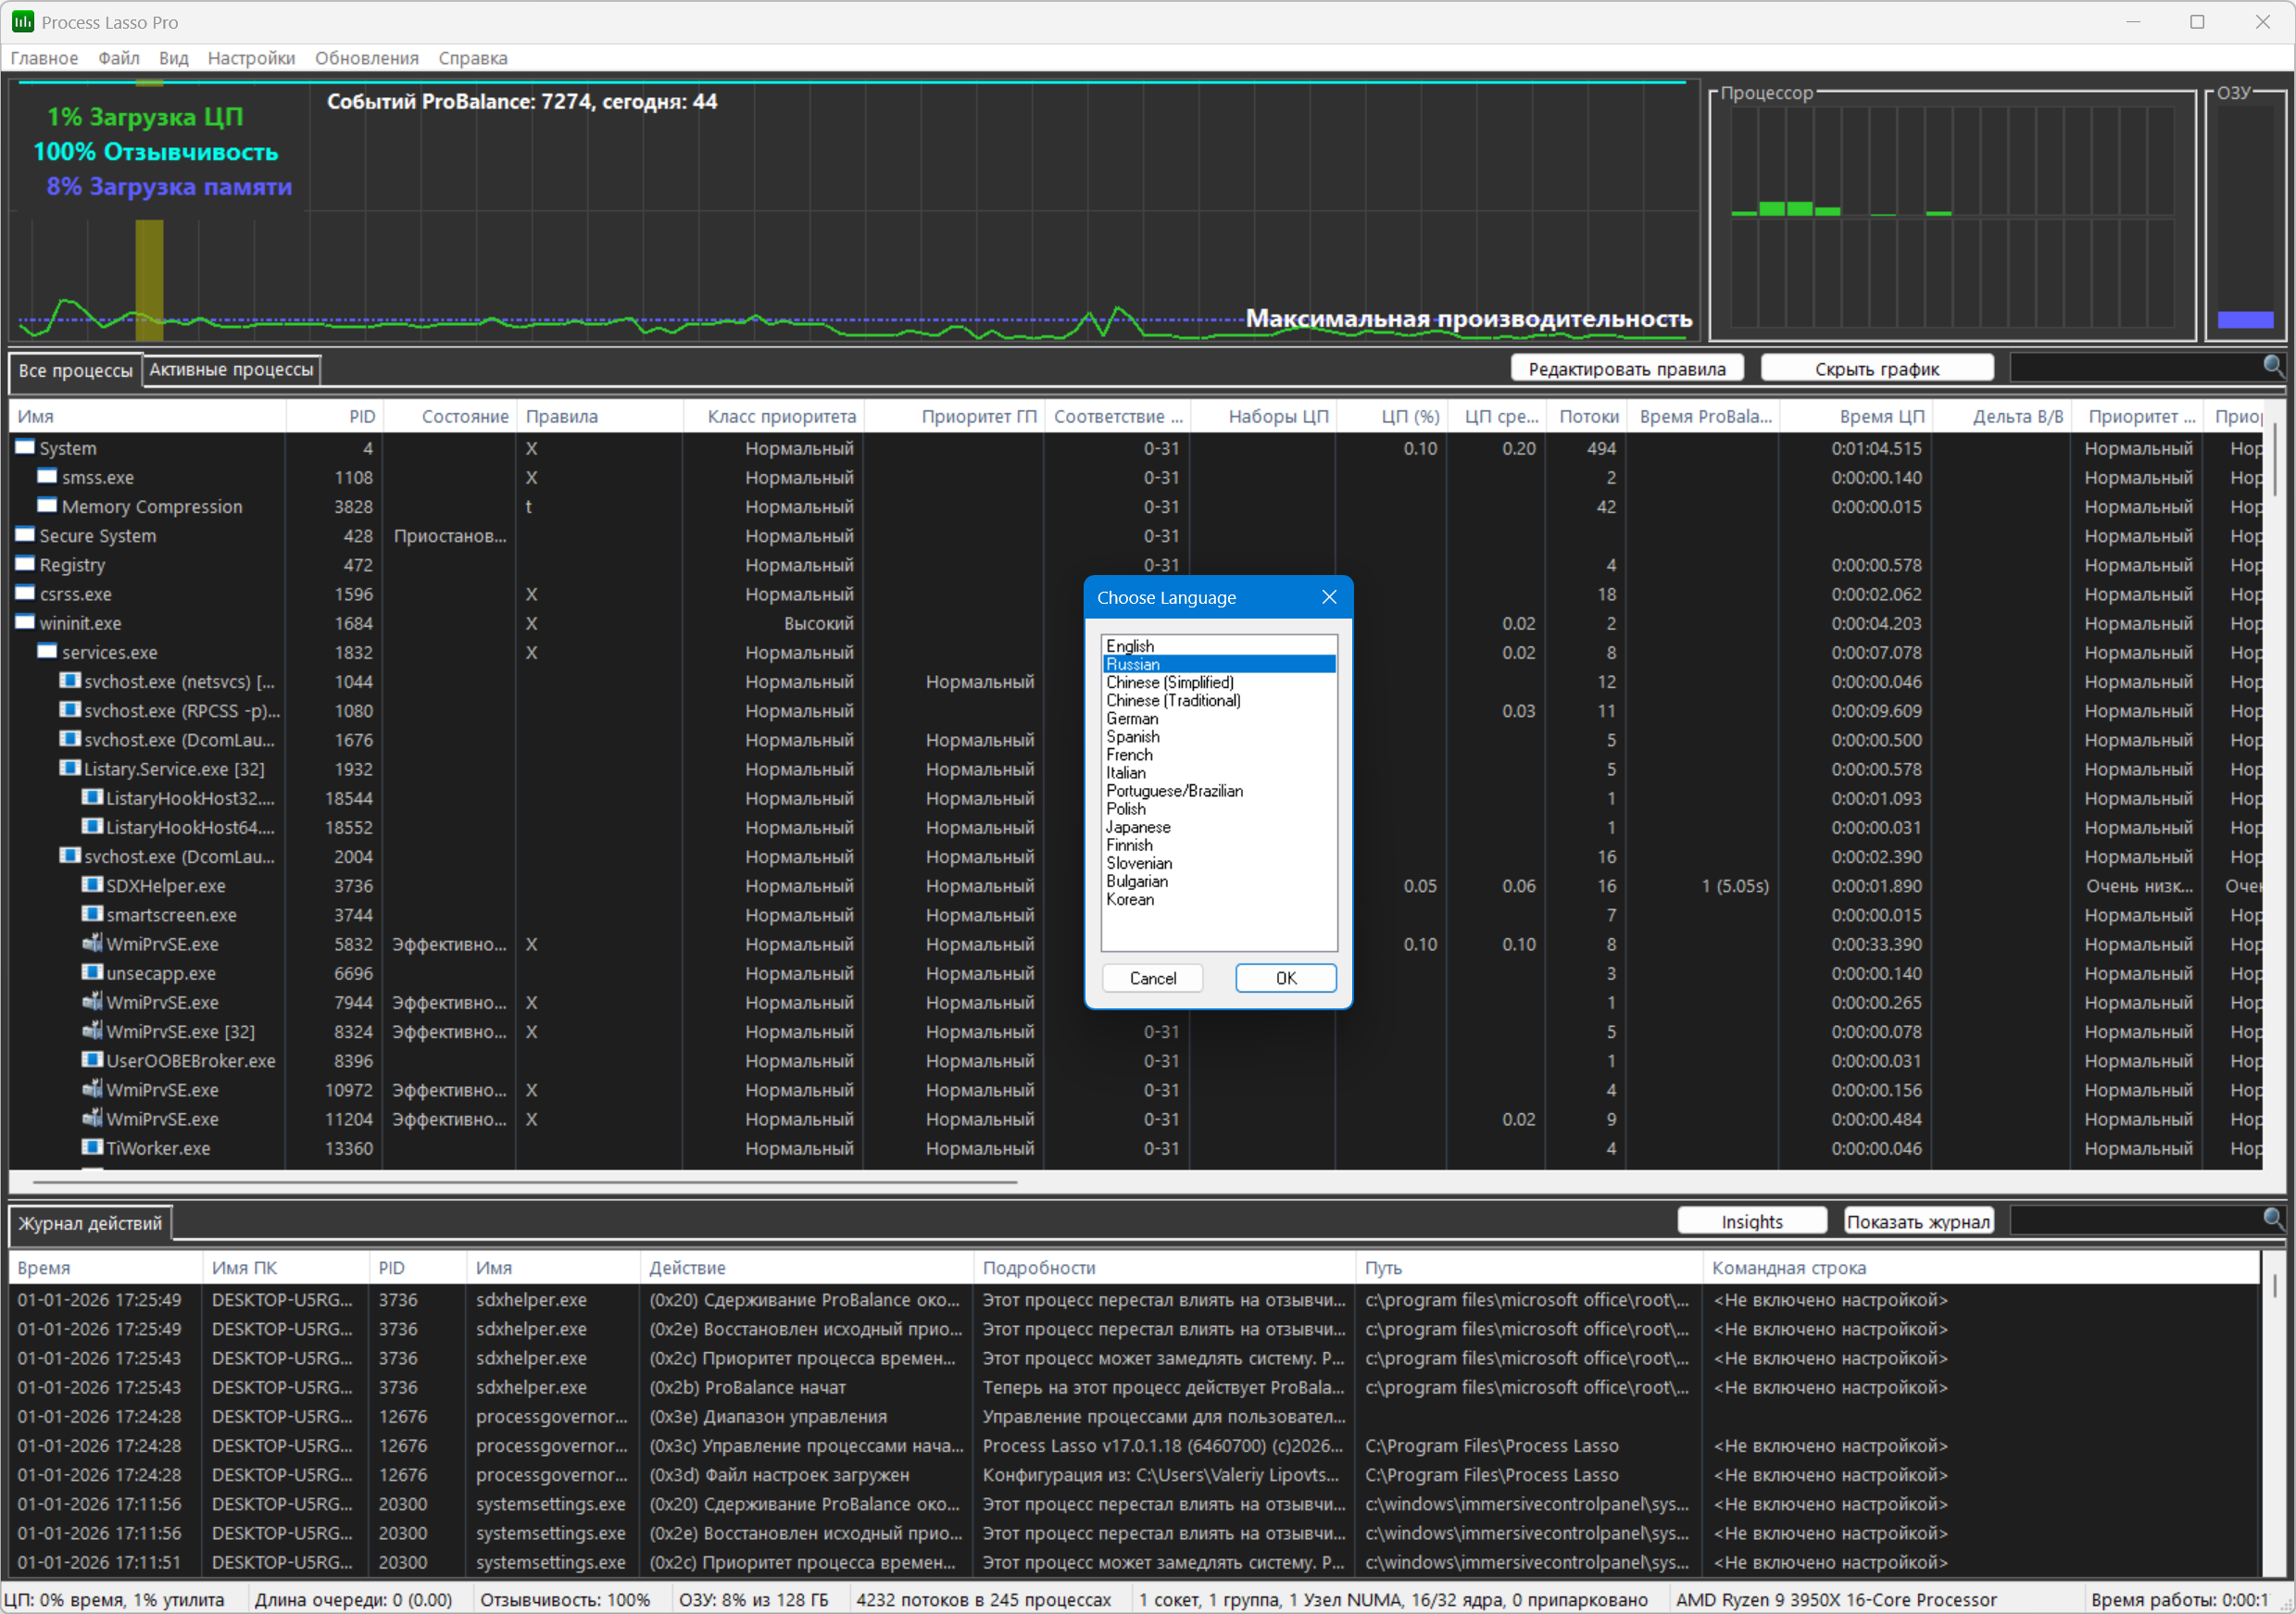Switch to the Активные процессы tab
The image size is (2296, 1614).
click(x=231, y=369)
